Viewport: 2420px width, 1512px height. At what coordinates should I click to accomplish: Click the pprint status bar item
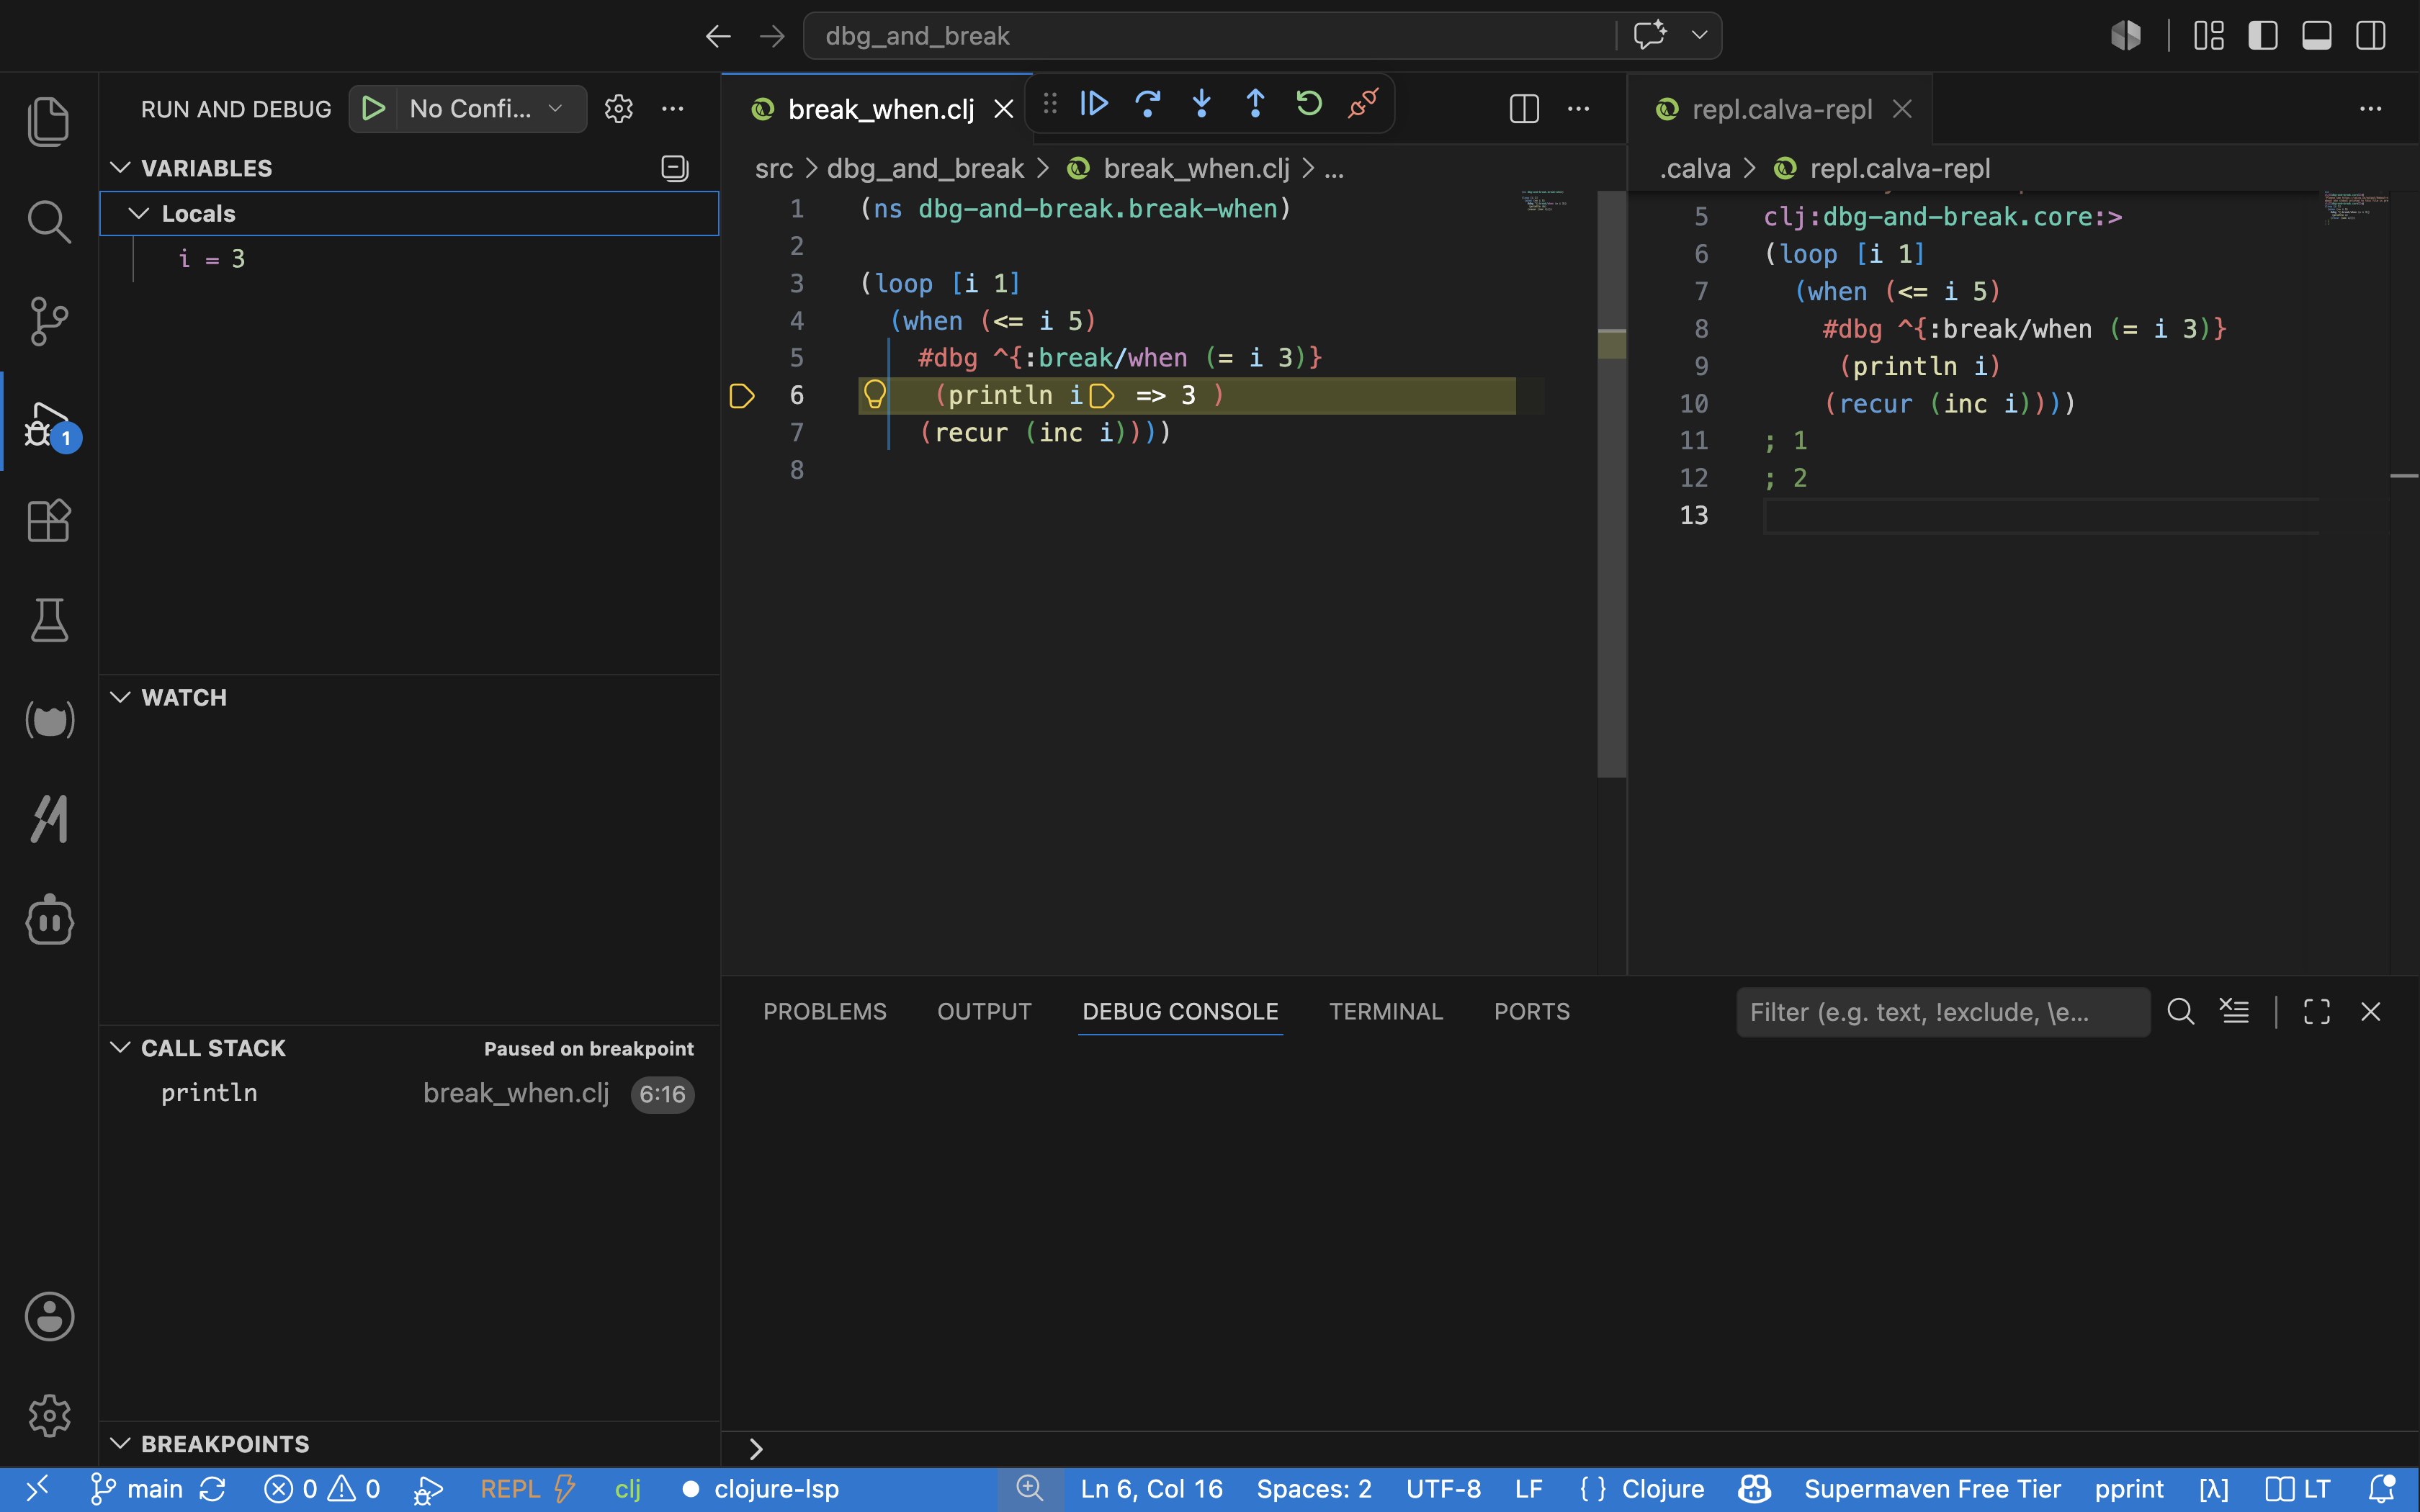[x=2129, y=1489]
